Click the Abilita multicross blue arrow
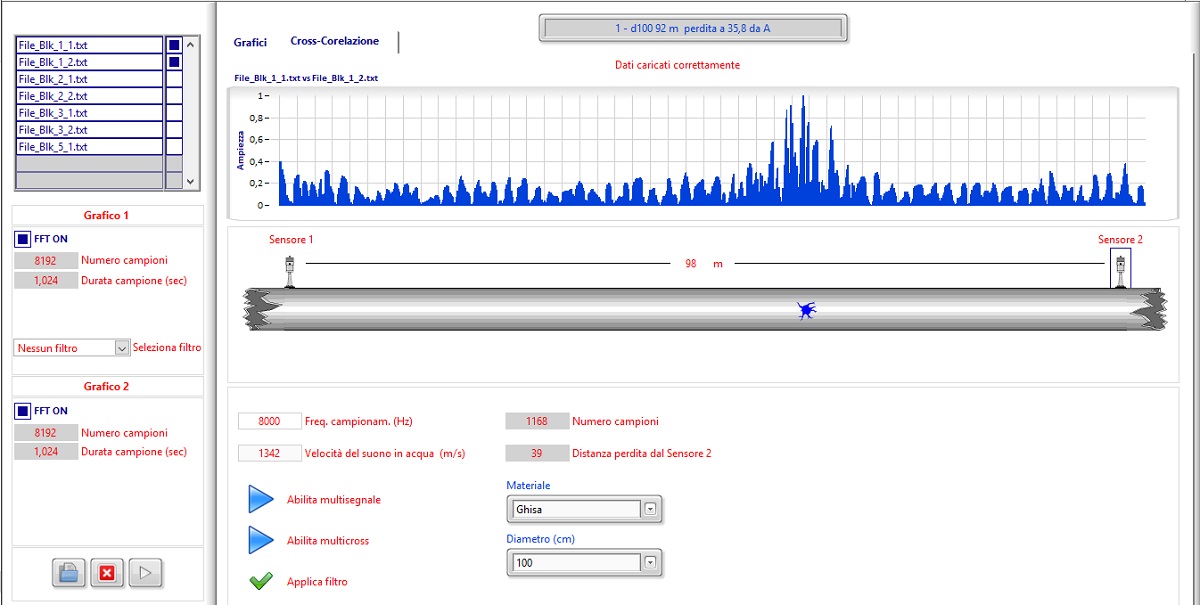 (x=260, y=540)
